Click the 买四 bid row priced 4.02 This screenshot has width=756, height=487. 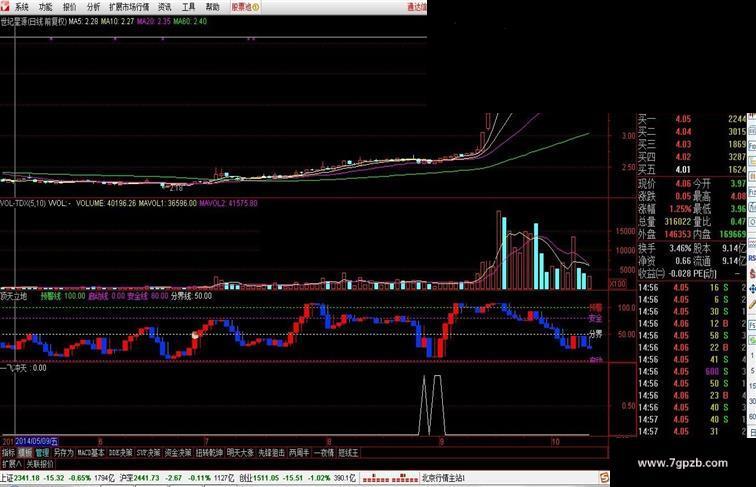[691, 157]
